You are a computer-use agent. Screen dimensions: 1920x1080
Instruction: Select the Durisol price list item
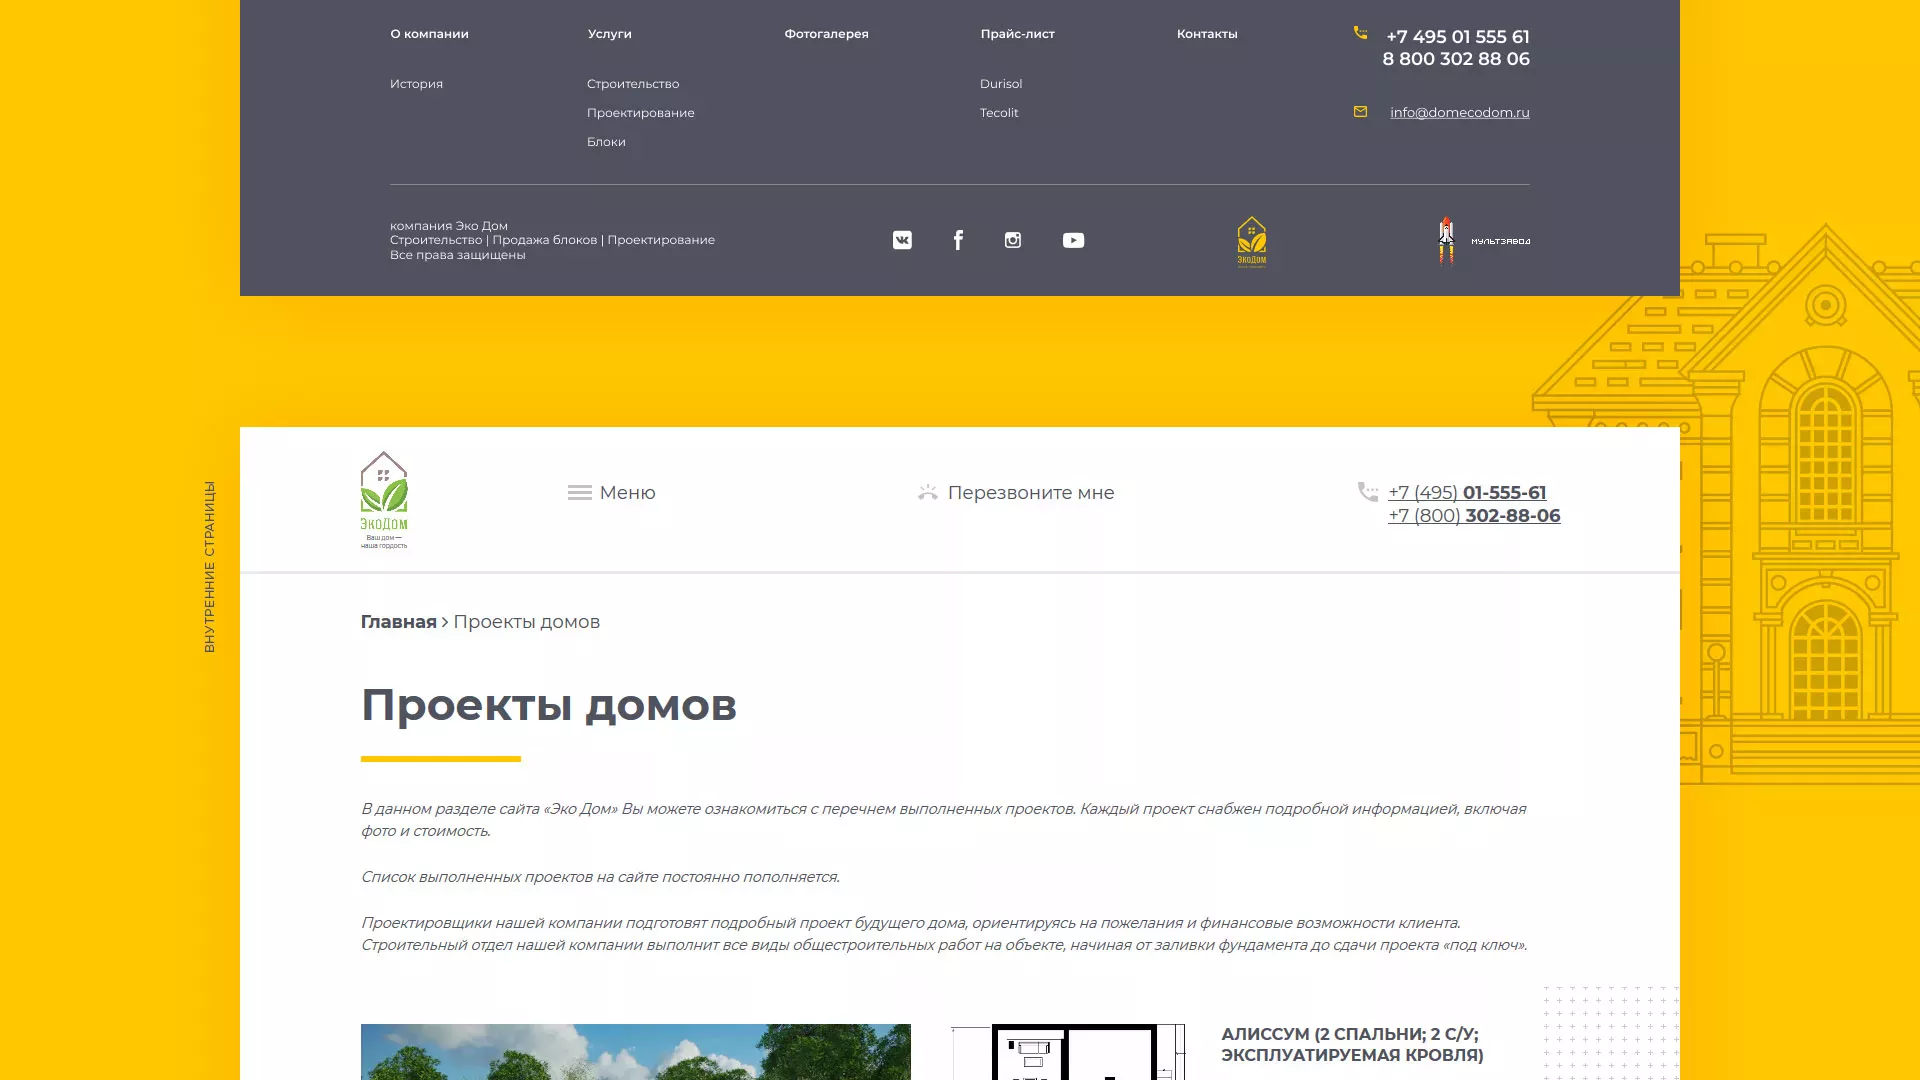tap(1000, 84)
